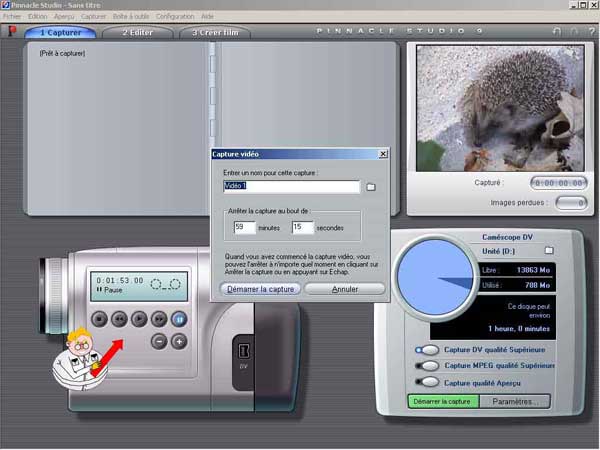600x450 pixels.
Task: Click the red flag icon beside Capturer tab
Action: [x=12, y=31]
